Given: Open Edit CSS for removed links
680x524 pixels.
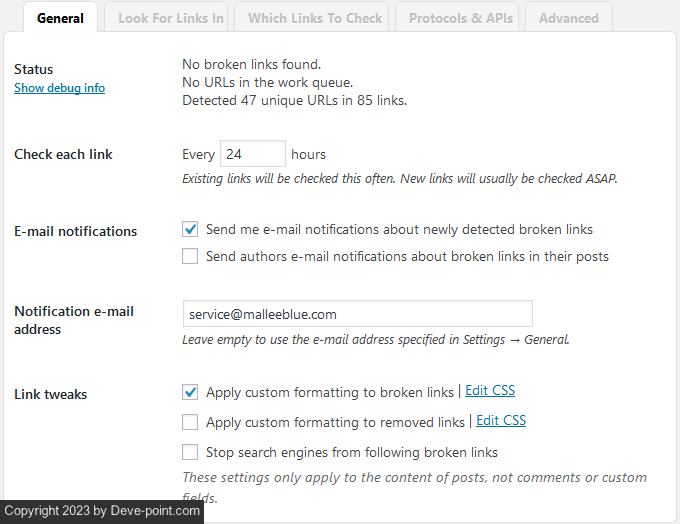Looking at the screenshot, I should point(501,421).
